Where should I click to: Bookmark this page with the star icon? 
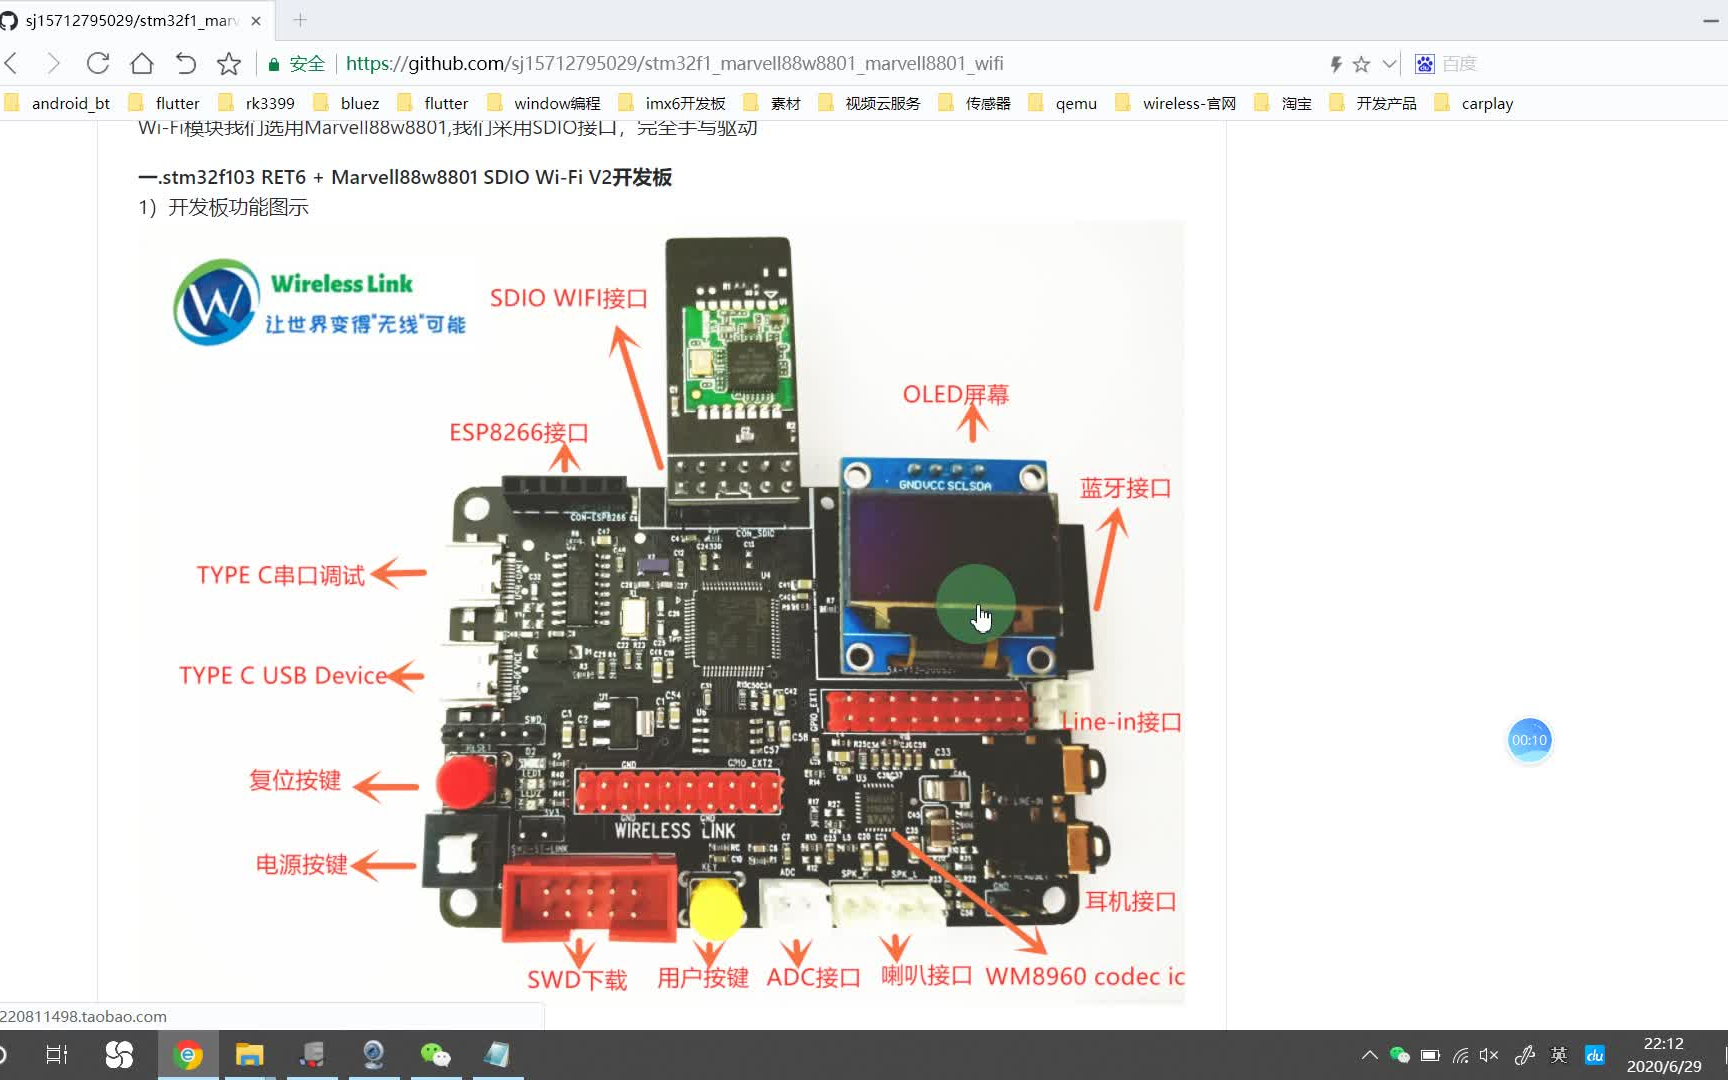tap(229, 64)
